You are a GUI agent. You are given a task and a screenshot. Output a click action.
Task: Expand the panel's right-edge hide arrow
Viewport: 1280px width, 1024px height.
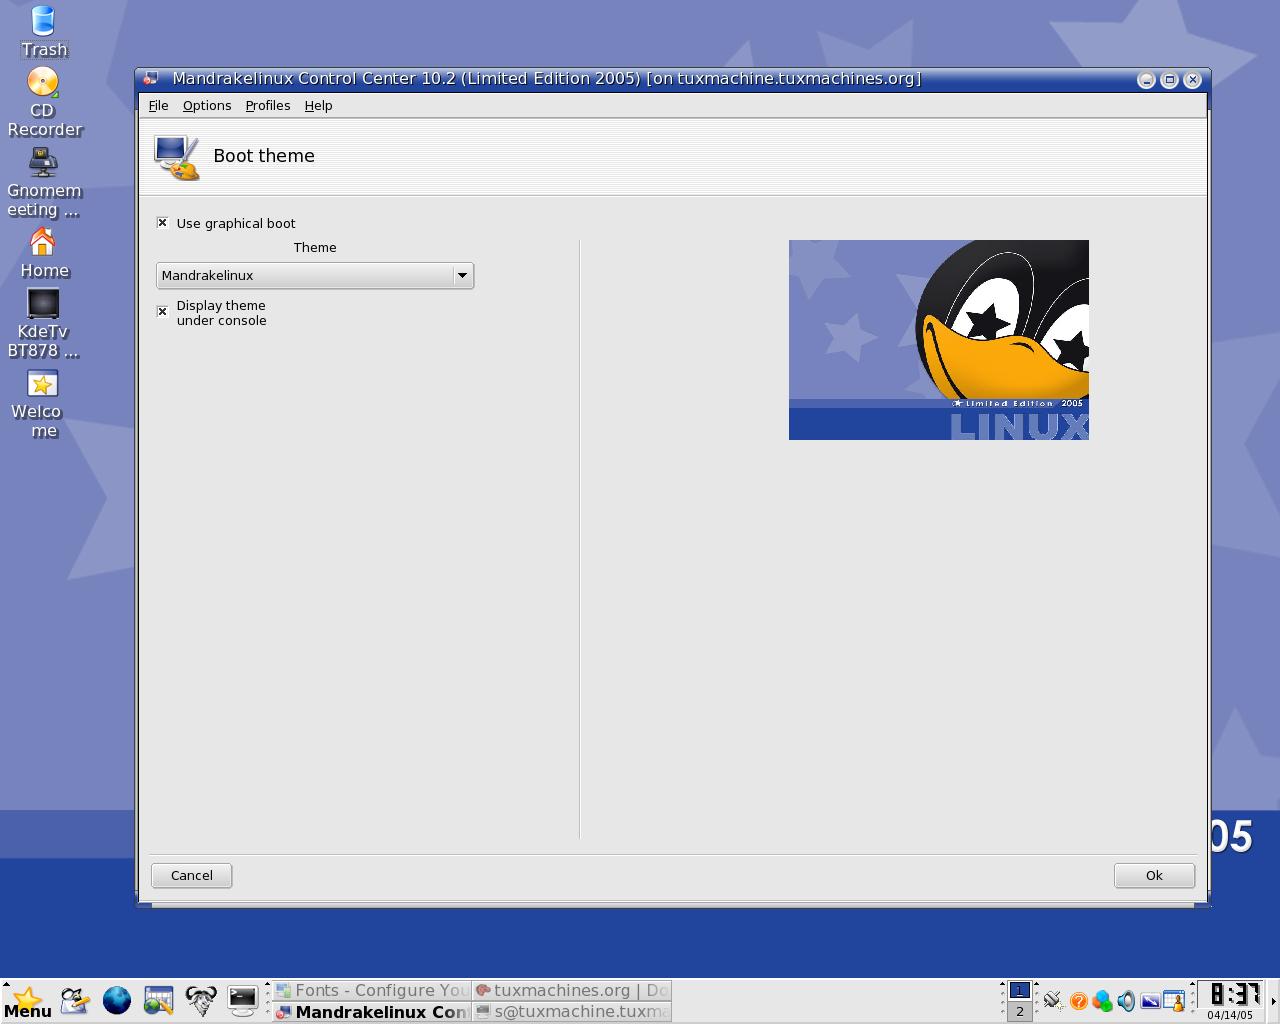(x=1273, y=1001)
